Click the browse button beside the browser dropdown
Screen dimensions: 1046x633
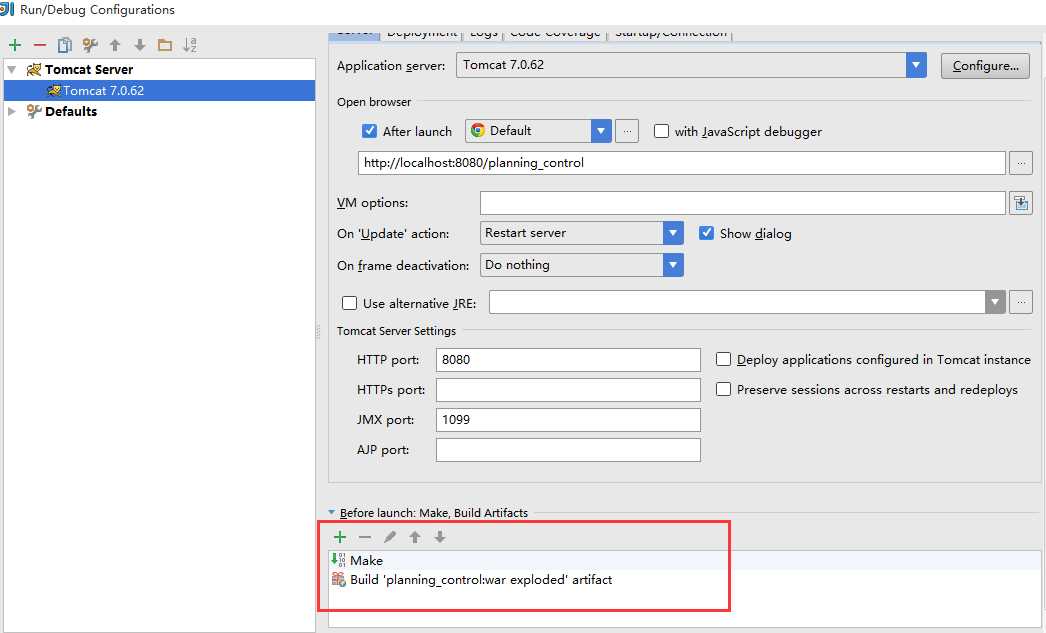tap(627, 131)
